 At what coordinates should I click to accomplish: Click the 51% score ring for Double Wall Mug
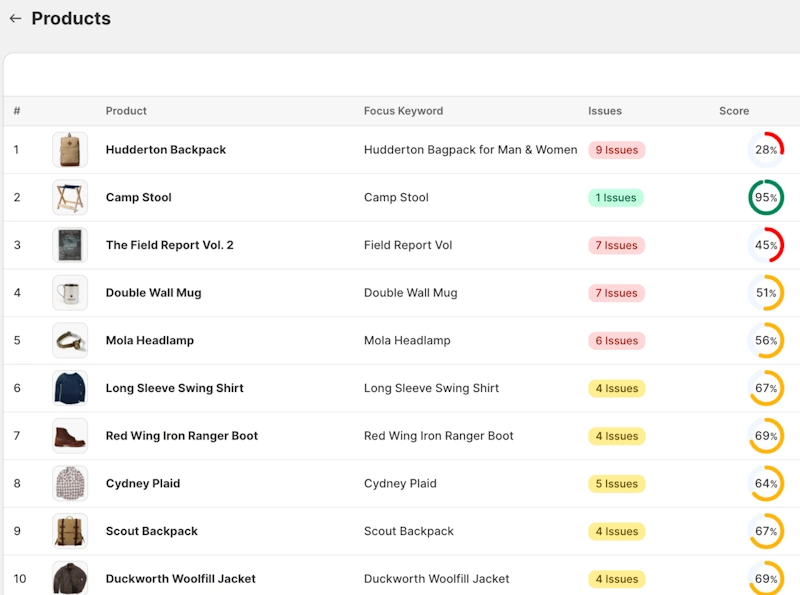(x=766, y=293)
